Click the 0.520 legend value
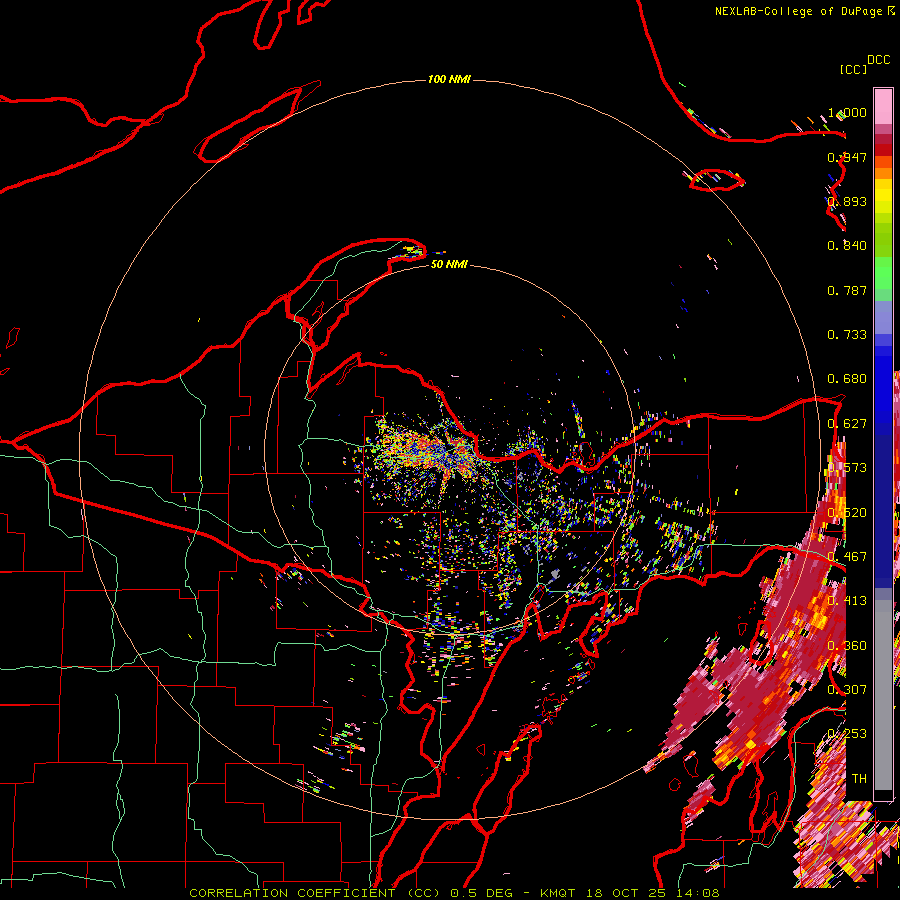 click(x=847, y=513)
